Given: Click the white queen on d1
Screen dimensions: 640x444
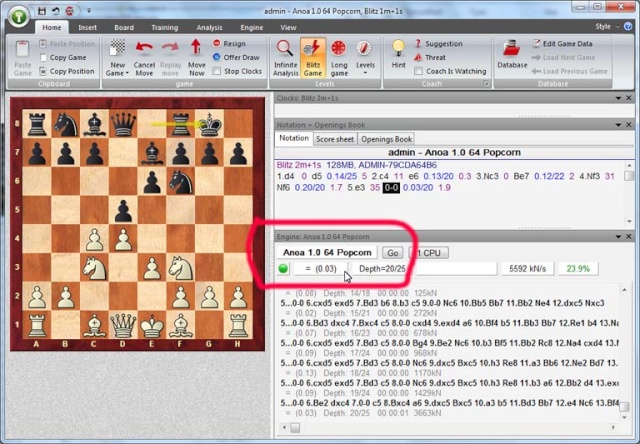Looking at the screenshot, I should (123, 325).
